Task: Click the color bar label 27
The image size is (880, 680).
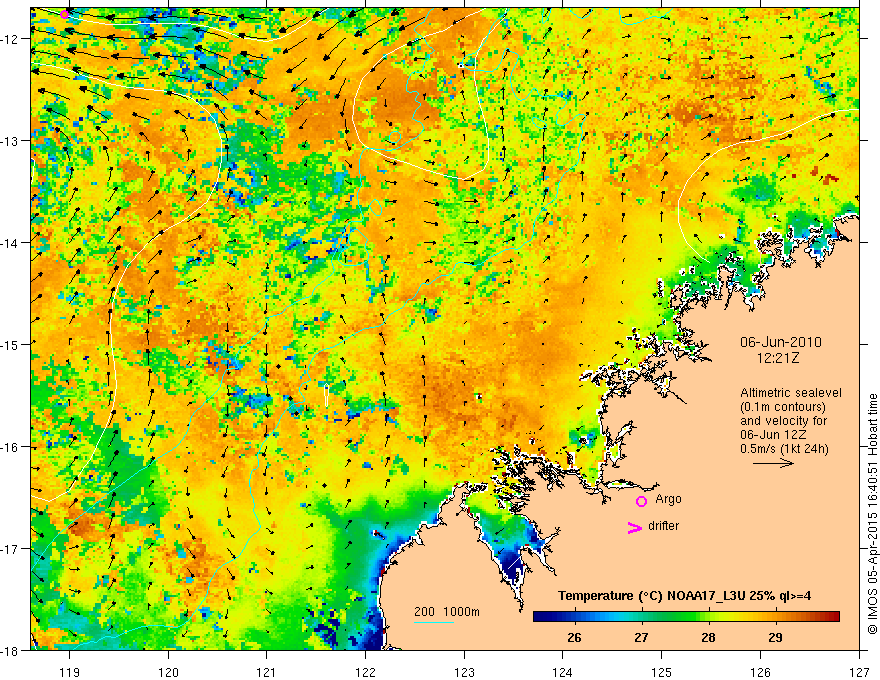Action: click(x=641, y=638)
